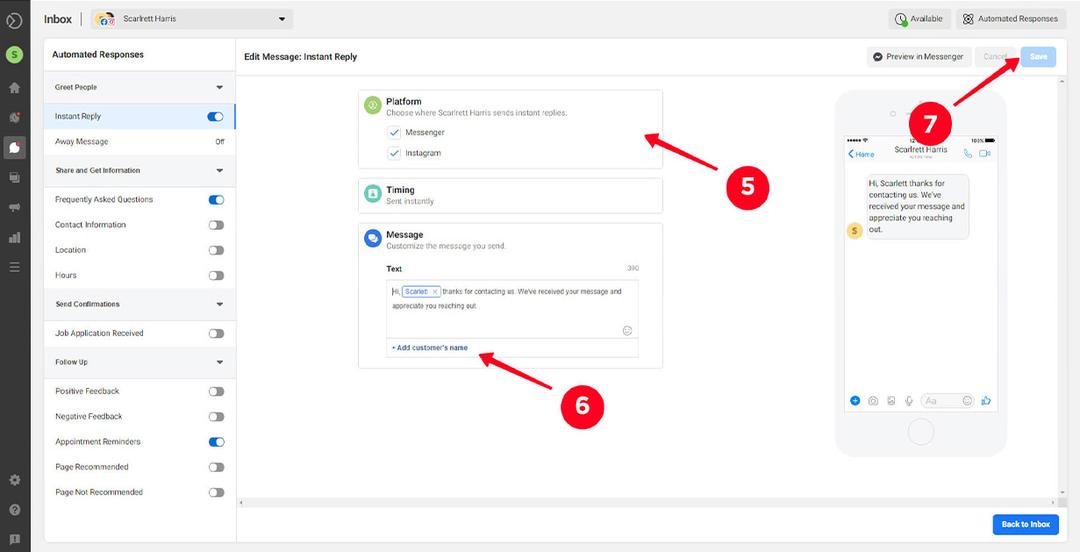1080x552 pixels.
Task: Click the image gallery icon in phone preview
Action: [891, 400]
